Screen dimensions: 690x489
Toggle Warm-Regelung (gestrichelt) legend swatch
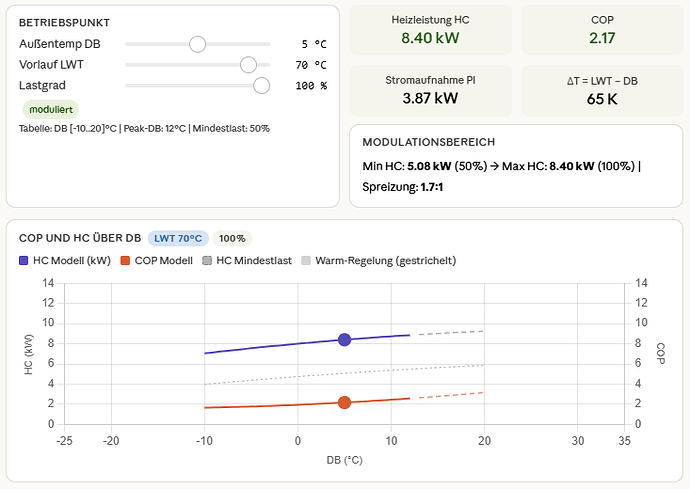click(x=306, y=261)
